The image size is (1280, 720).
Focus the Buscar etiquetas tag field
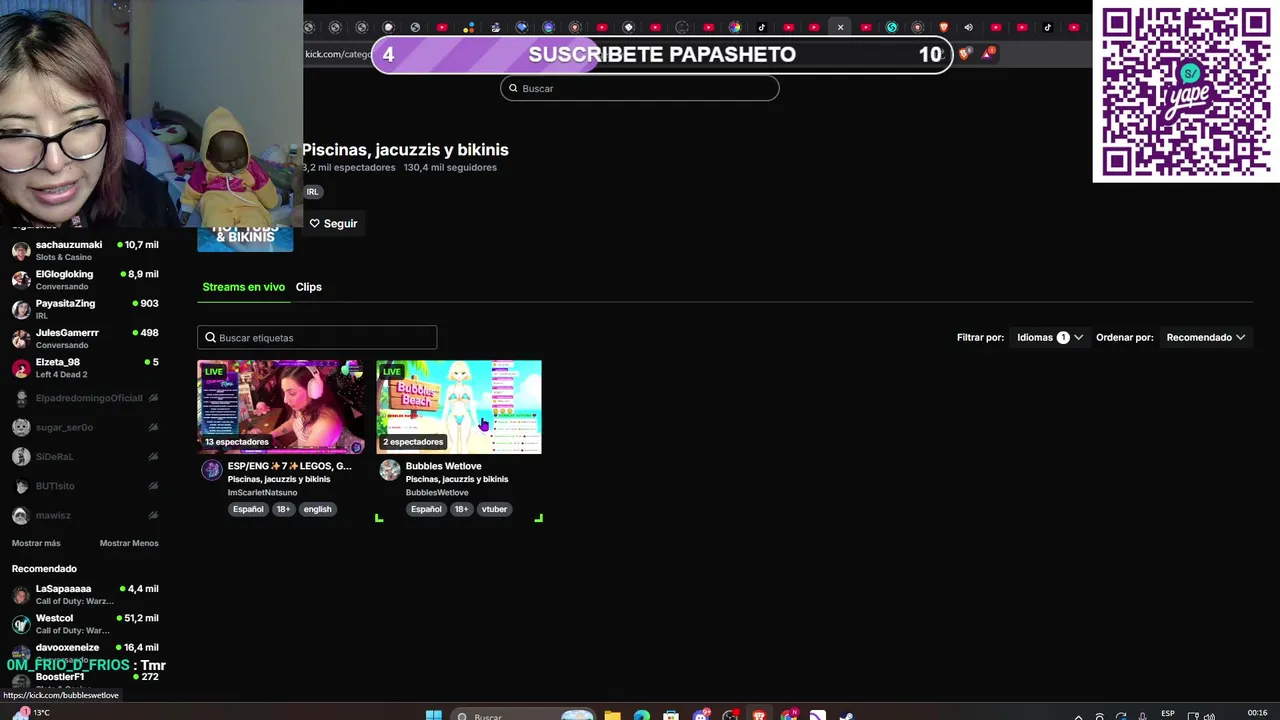(317, 337)
